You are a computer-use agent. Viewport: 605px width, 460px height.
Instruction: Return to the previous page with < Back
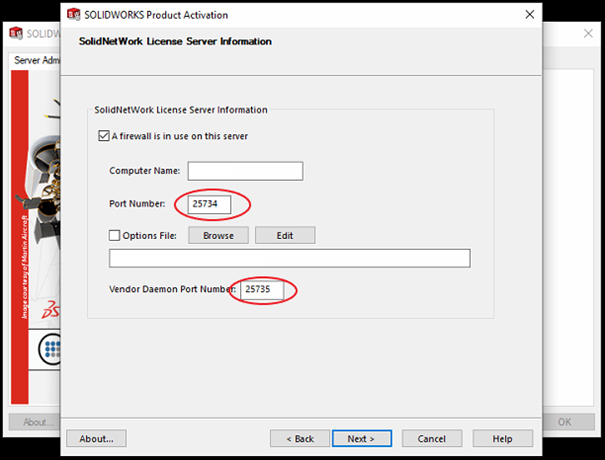(300, 439)
